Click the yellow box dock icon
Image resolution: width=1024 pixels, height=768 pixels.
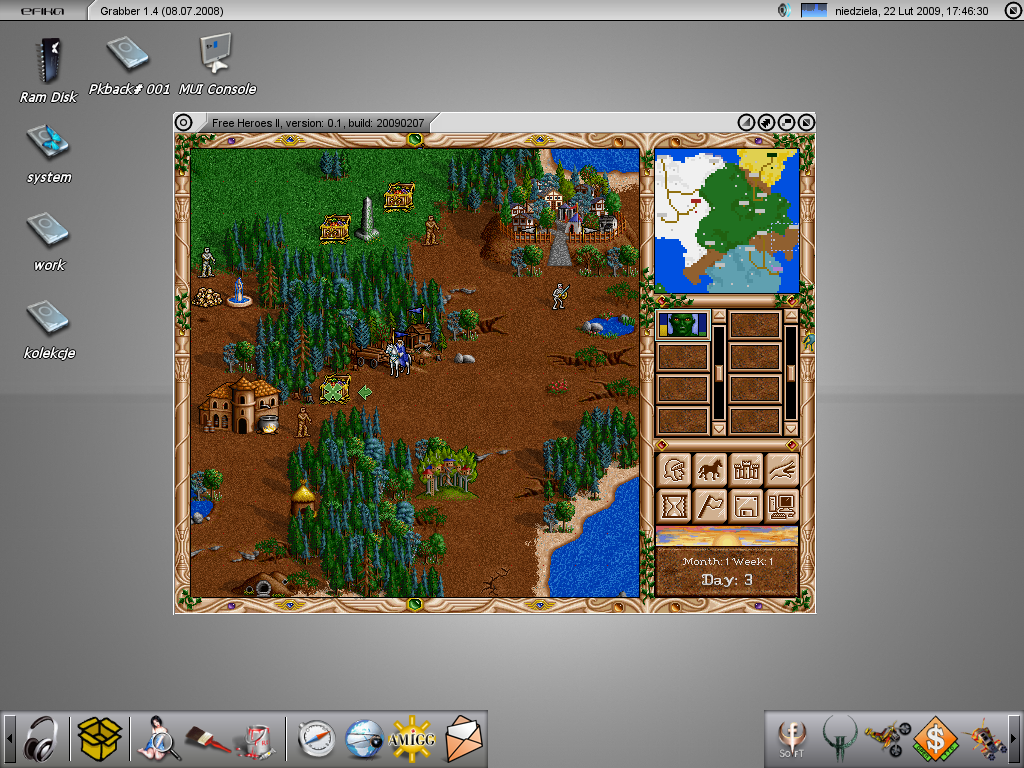click(100, 739)
